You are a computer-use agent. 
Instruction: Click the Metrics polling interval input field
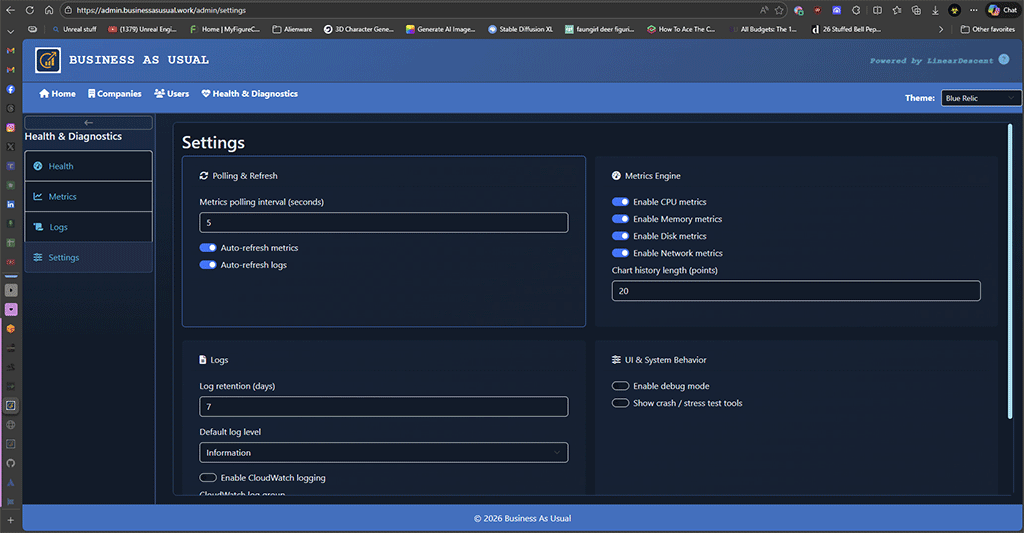click(x=384, y=223)
